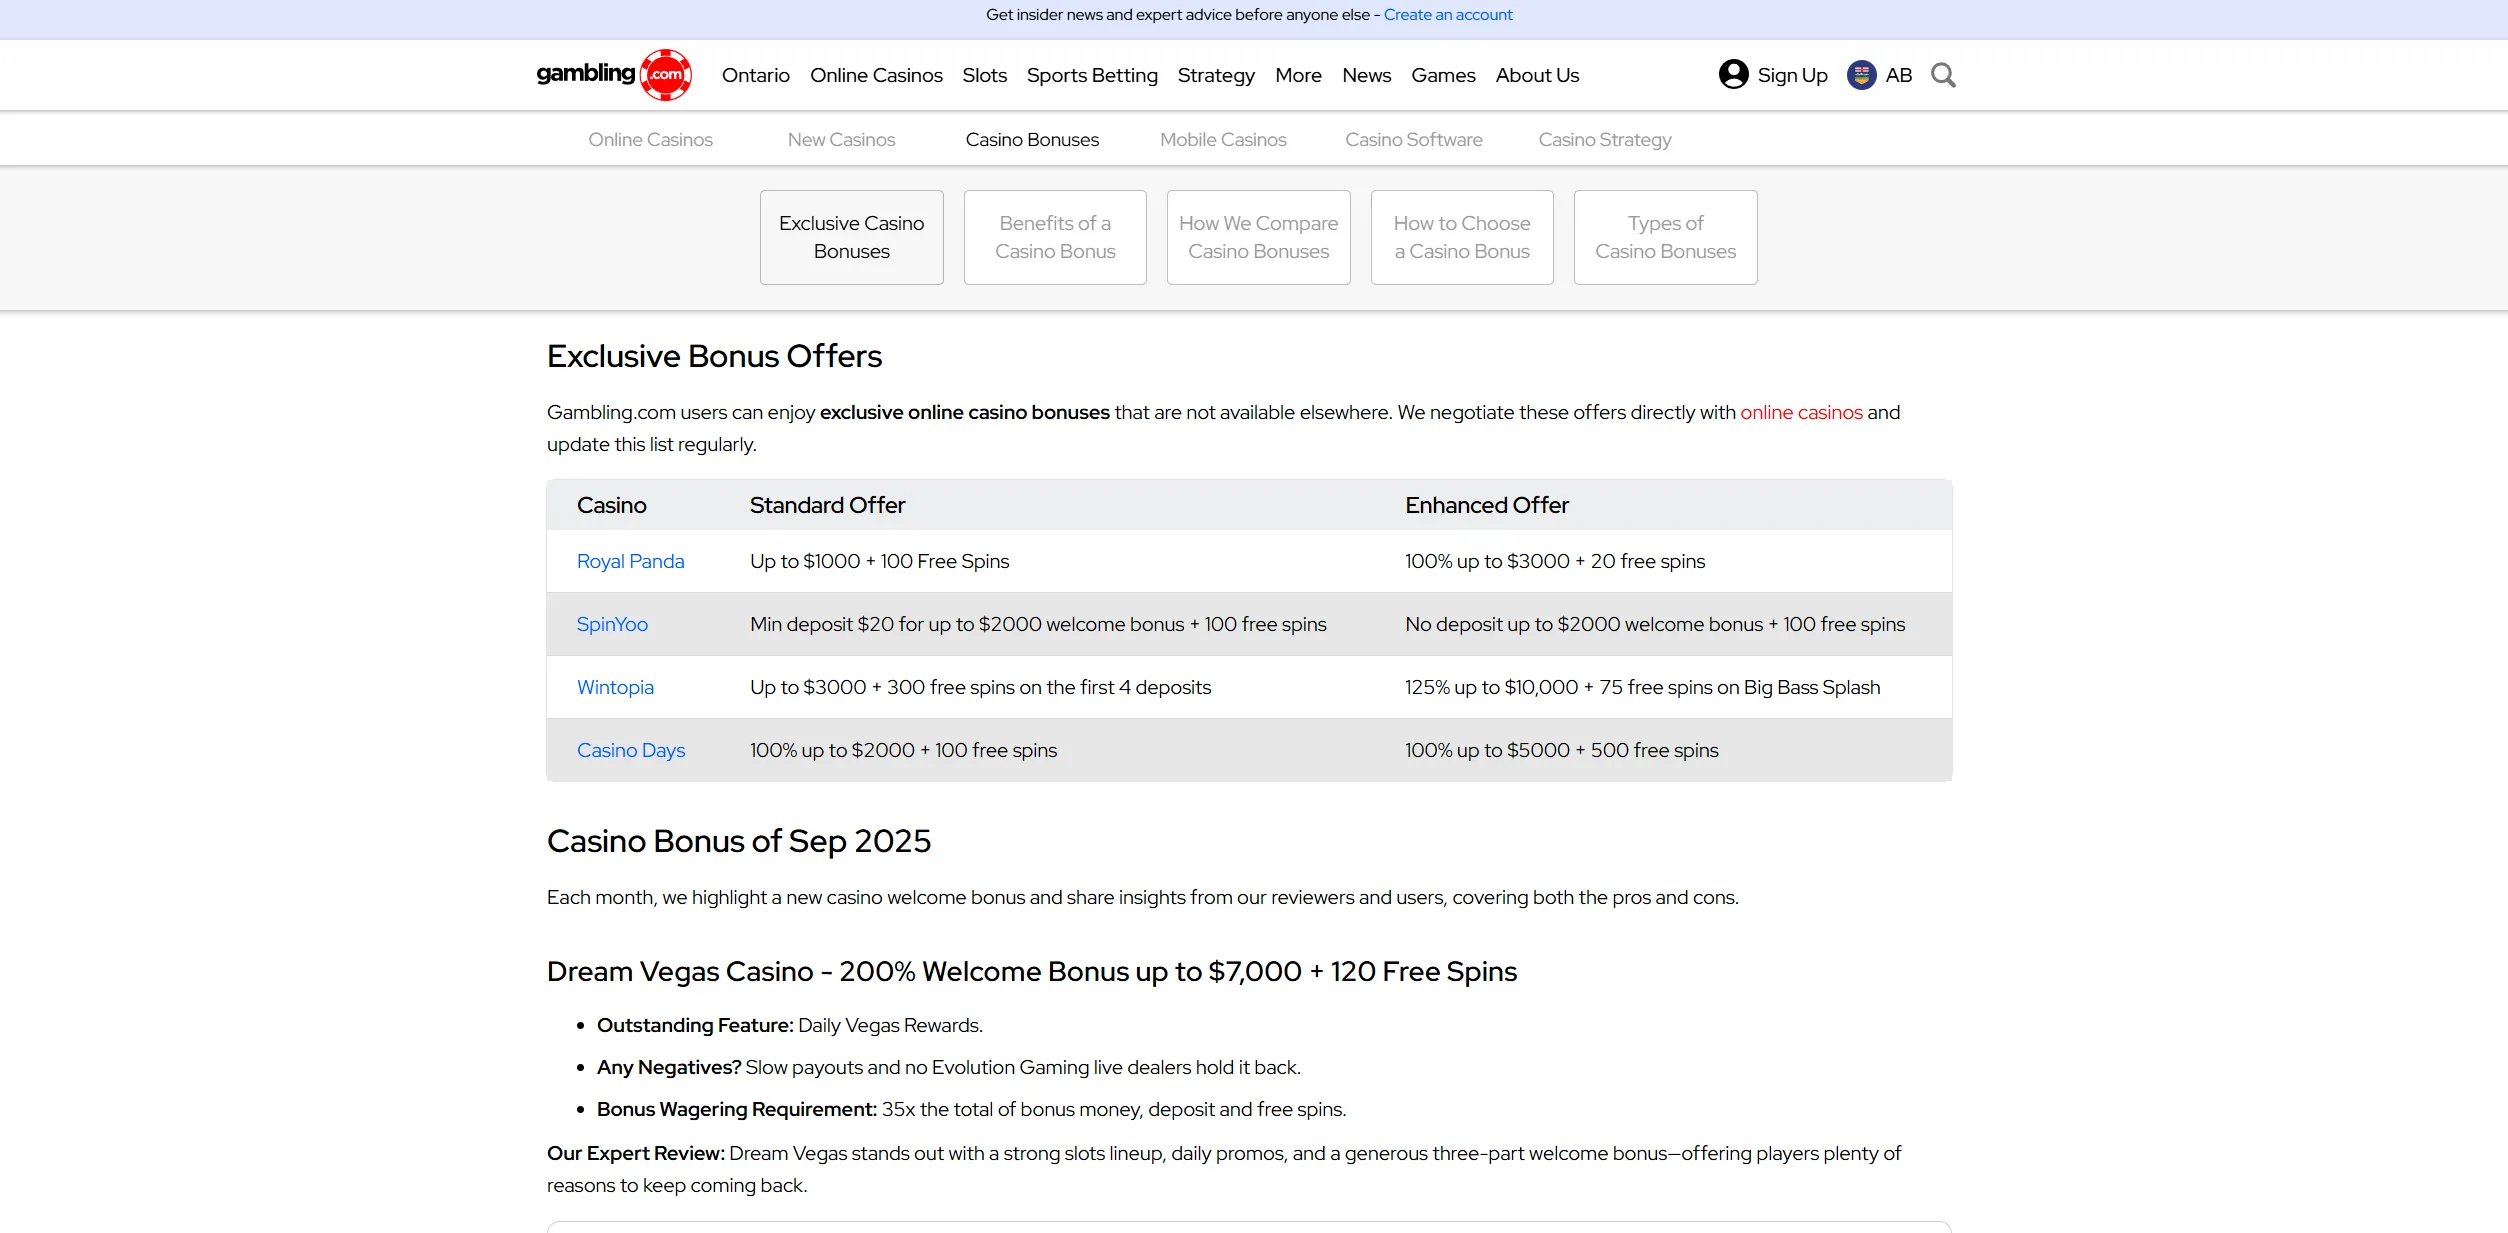Click the Casino Bonus of Sep 2025 heading
Viewport: 2508px width, 1233px height.
(x=738, y=841)
